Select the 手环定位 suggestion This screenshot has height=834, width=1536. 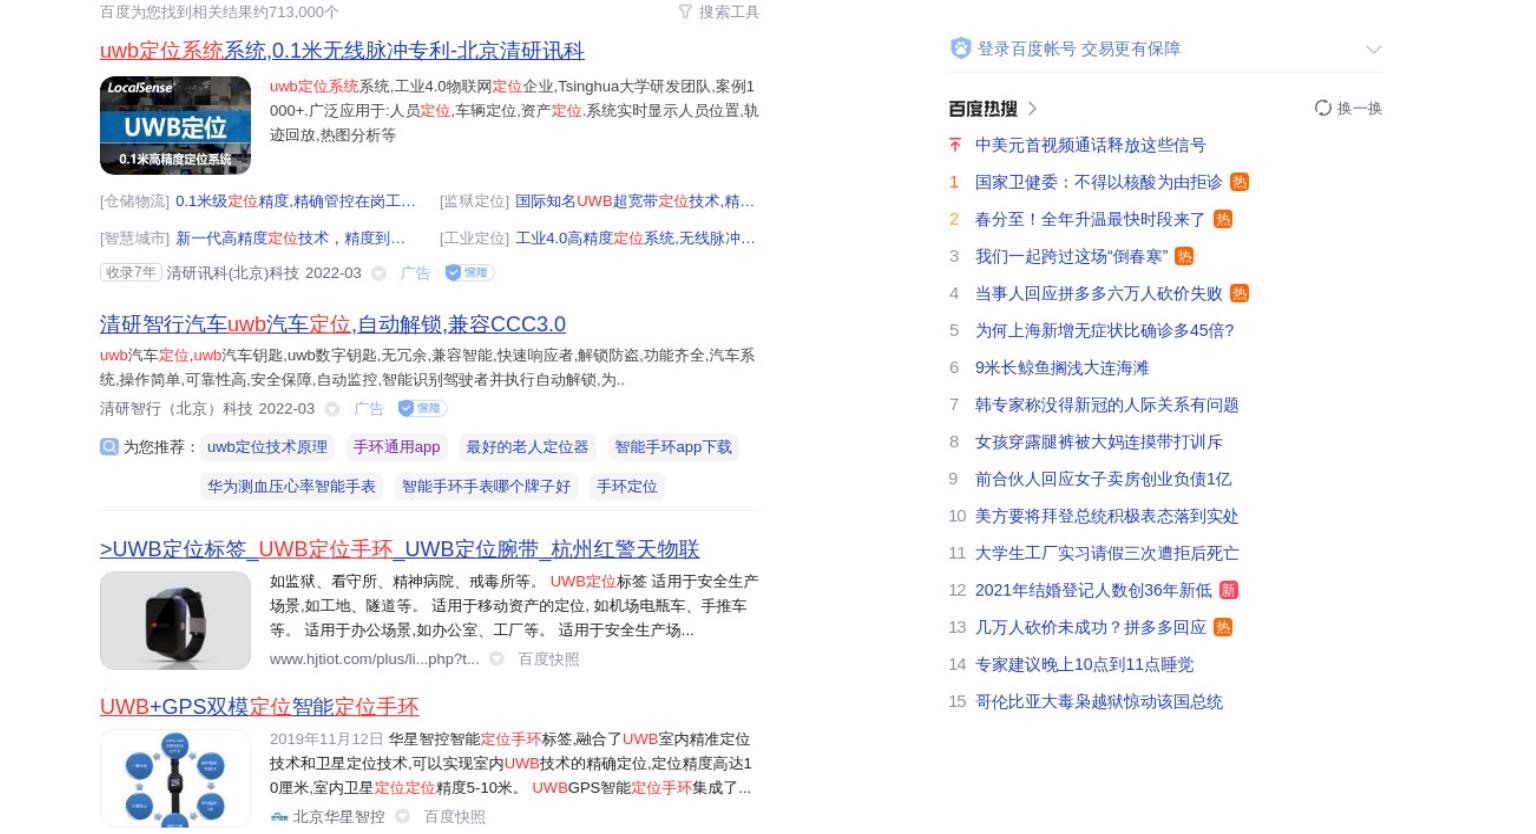click(x=627, y=486)
